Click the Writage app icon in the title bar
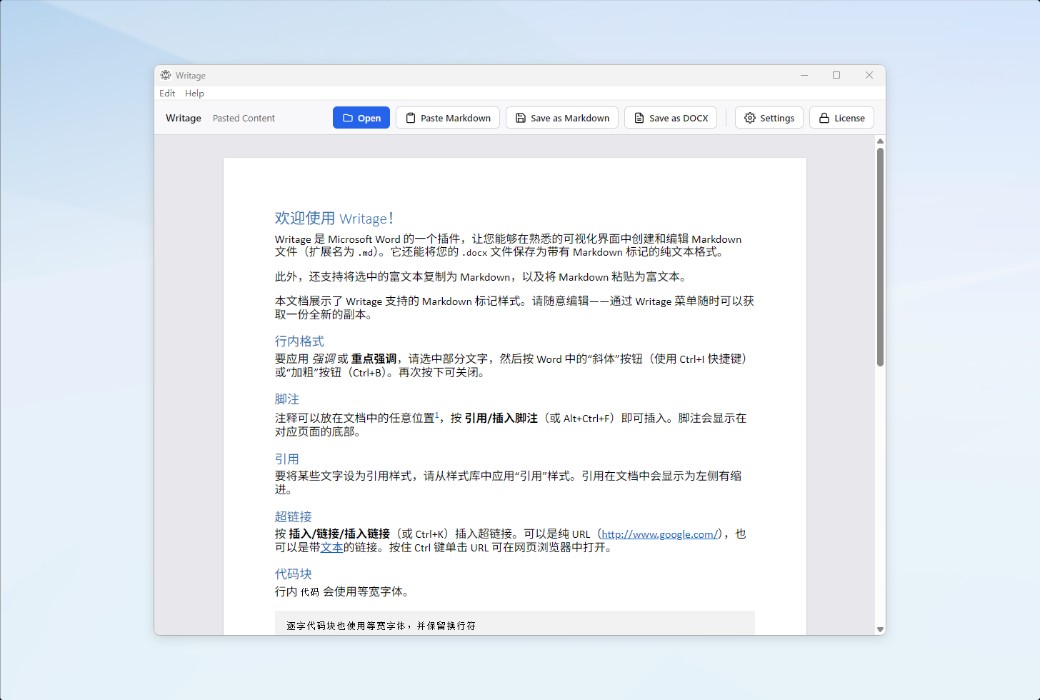The image size is (1040, 700). click(x=166, y=75)
